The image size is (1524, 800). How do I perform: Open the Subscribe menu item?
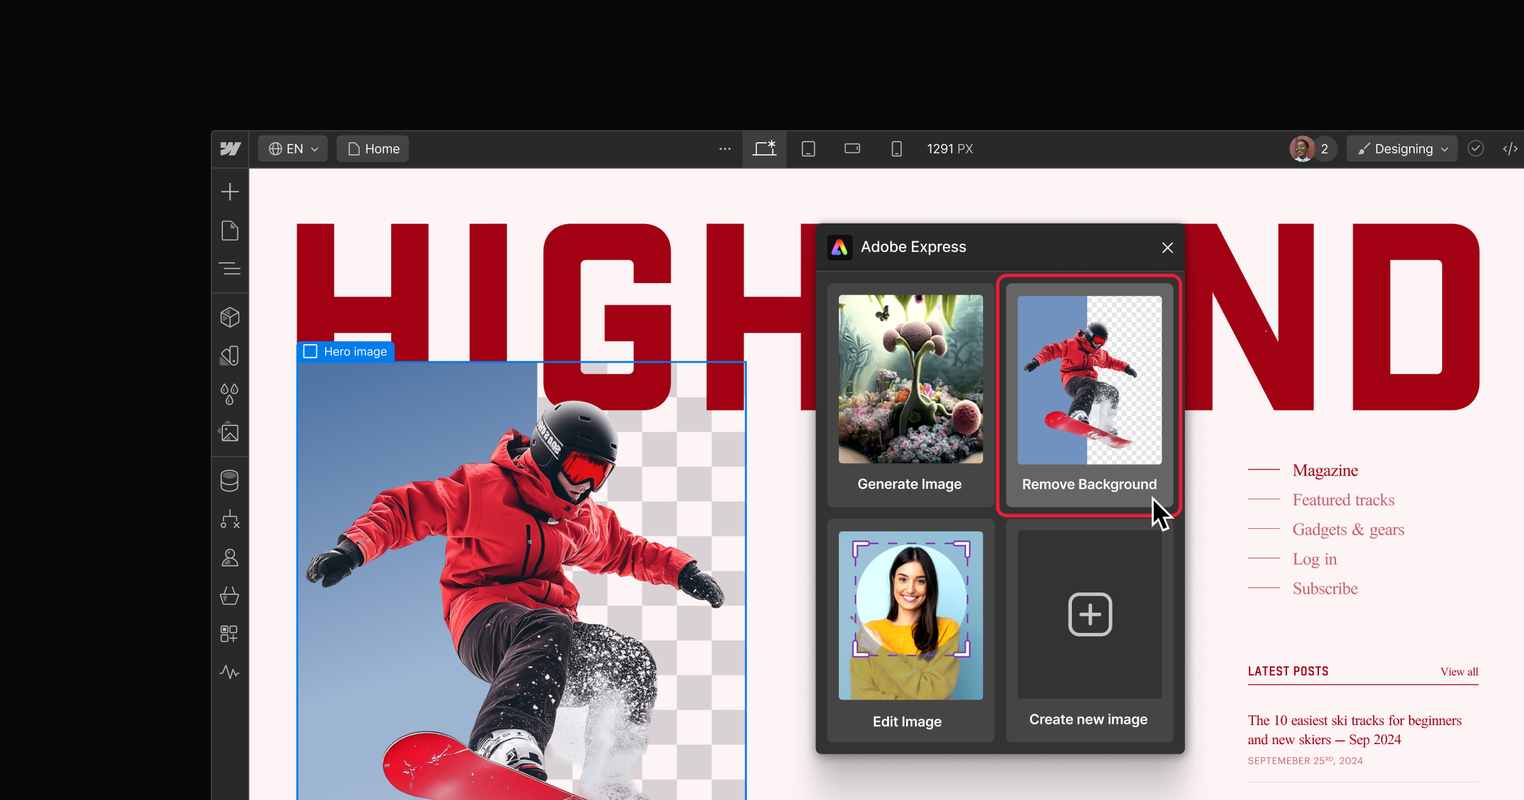tap(1325, 588)
